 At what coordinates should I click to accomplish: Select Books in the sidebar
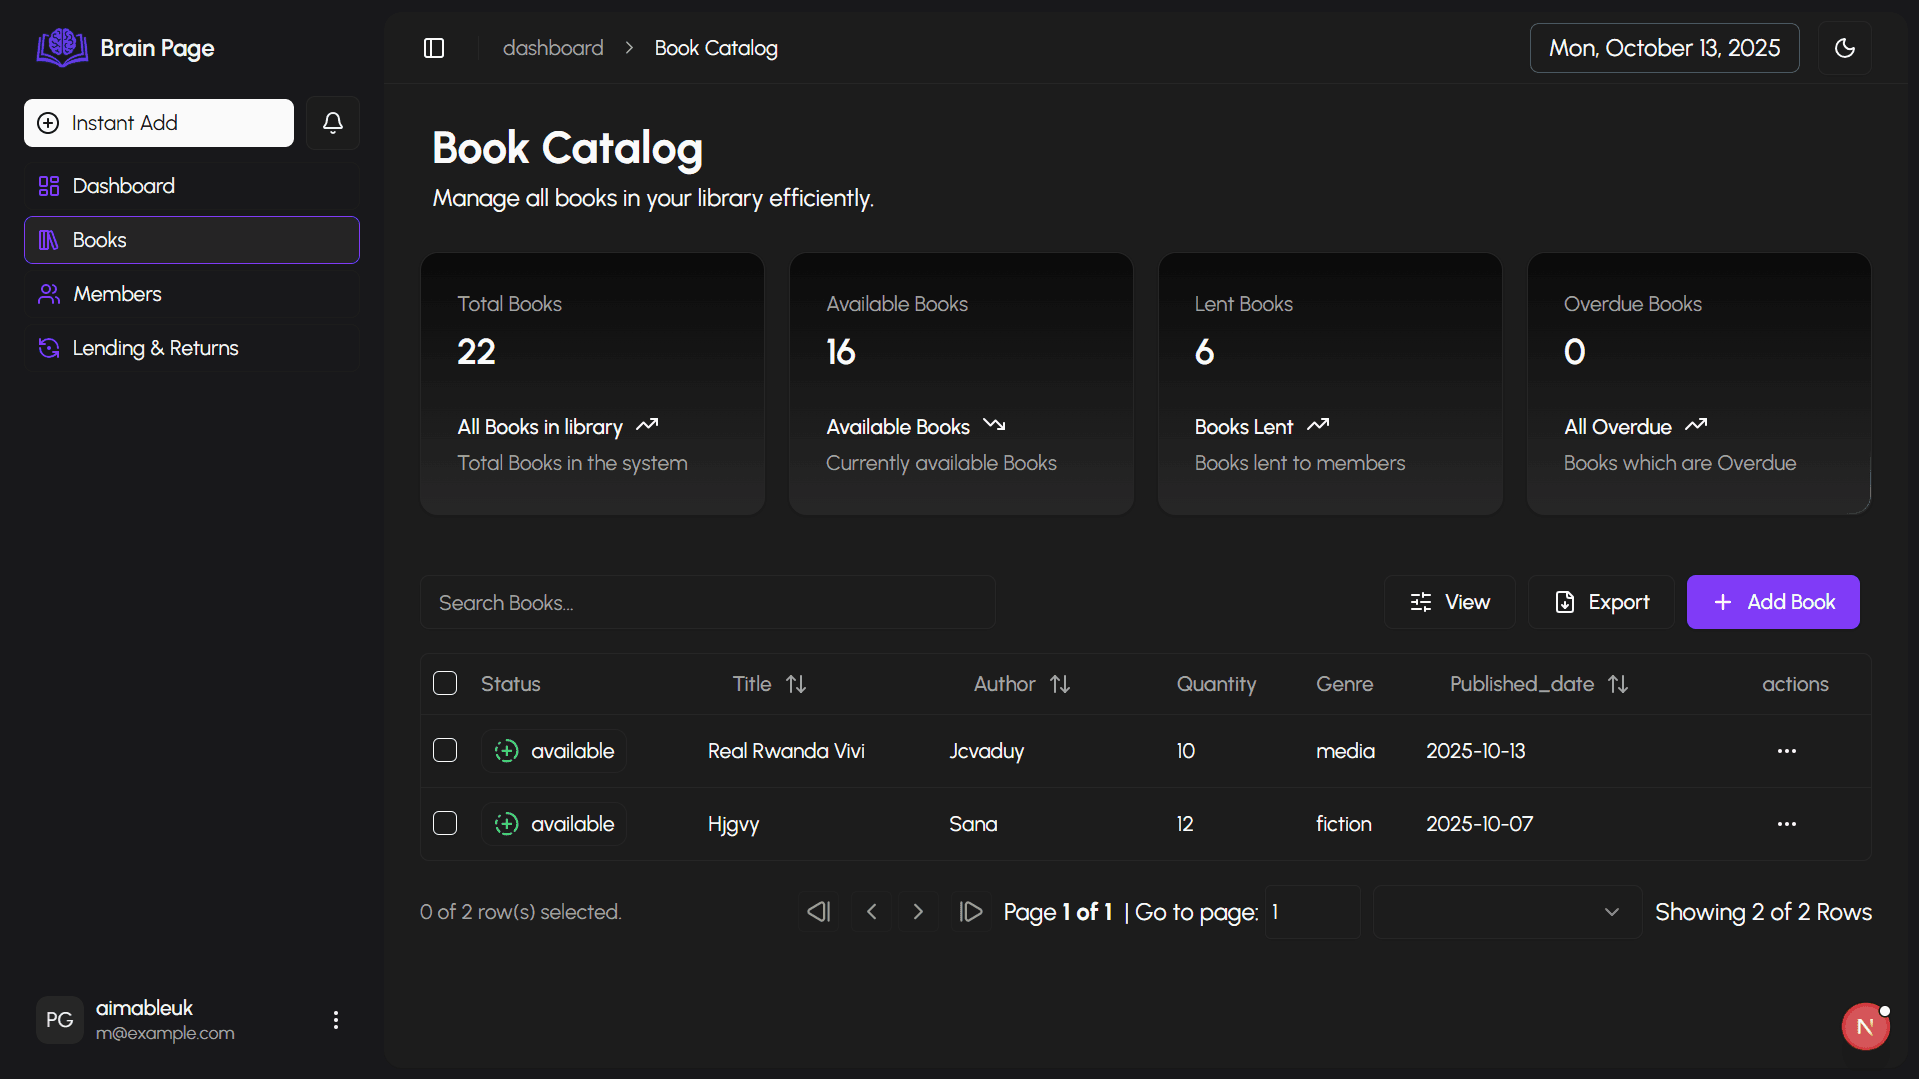pos(192,240)
